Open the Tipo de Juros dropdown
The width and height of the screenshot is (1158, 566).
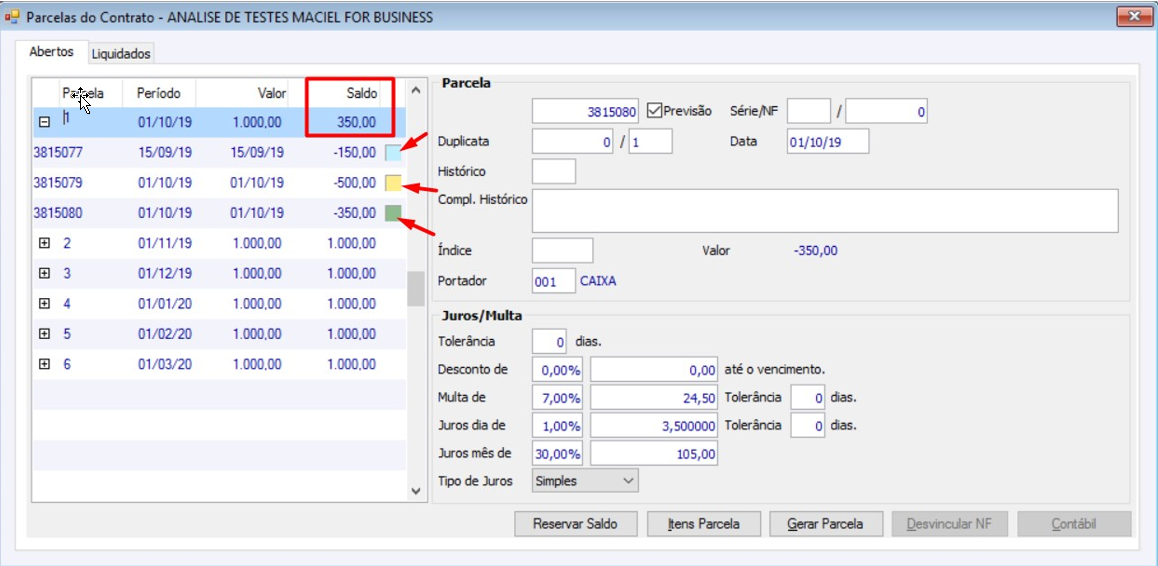click(585, 481)
